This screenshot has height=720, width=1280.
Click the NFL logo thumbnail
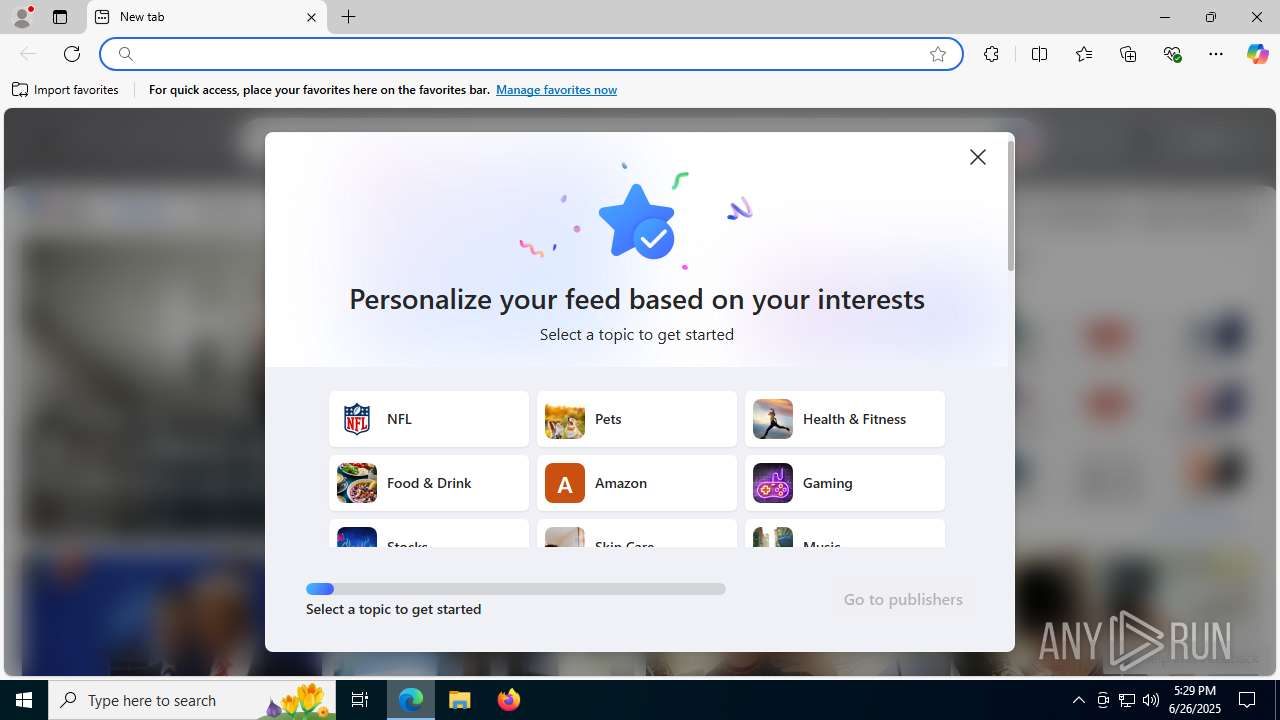[x=357, y=419]
